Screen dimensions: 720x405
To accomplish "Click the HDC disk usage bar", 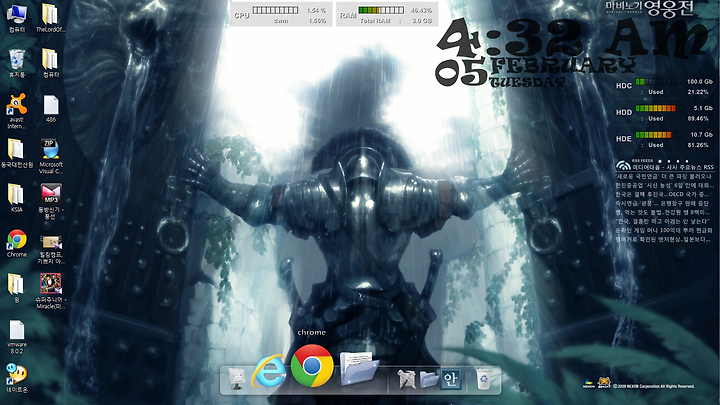I will click(658, 82).
